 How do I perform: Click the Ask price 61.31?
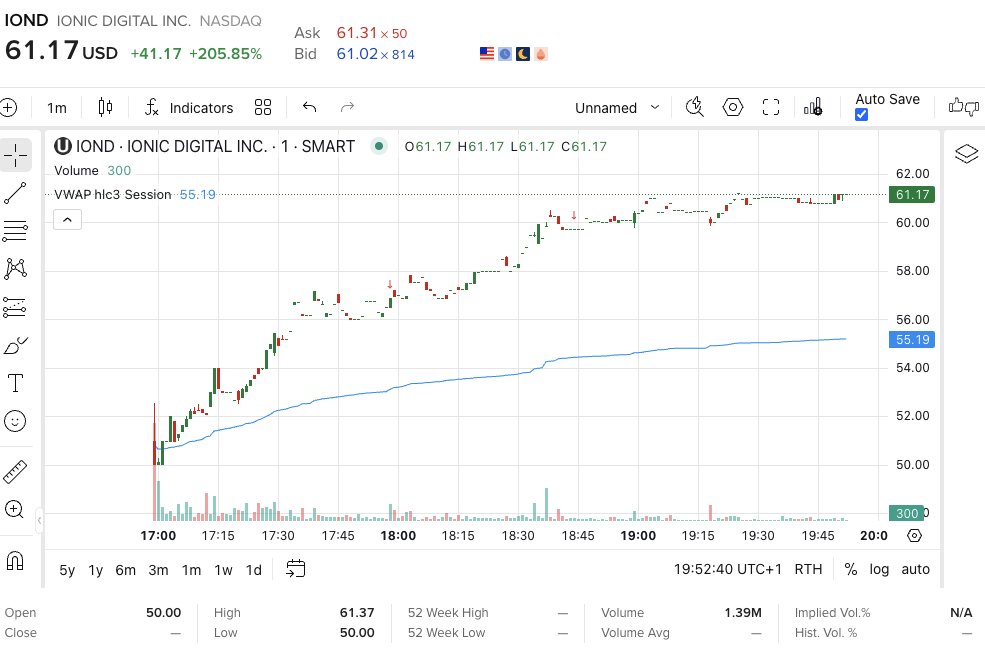click(357, 33)
